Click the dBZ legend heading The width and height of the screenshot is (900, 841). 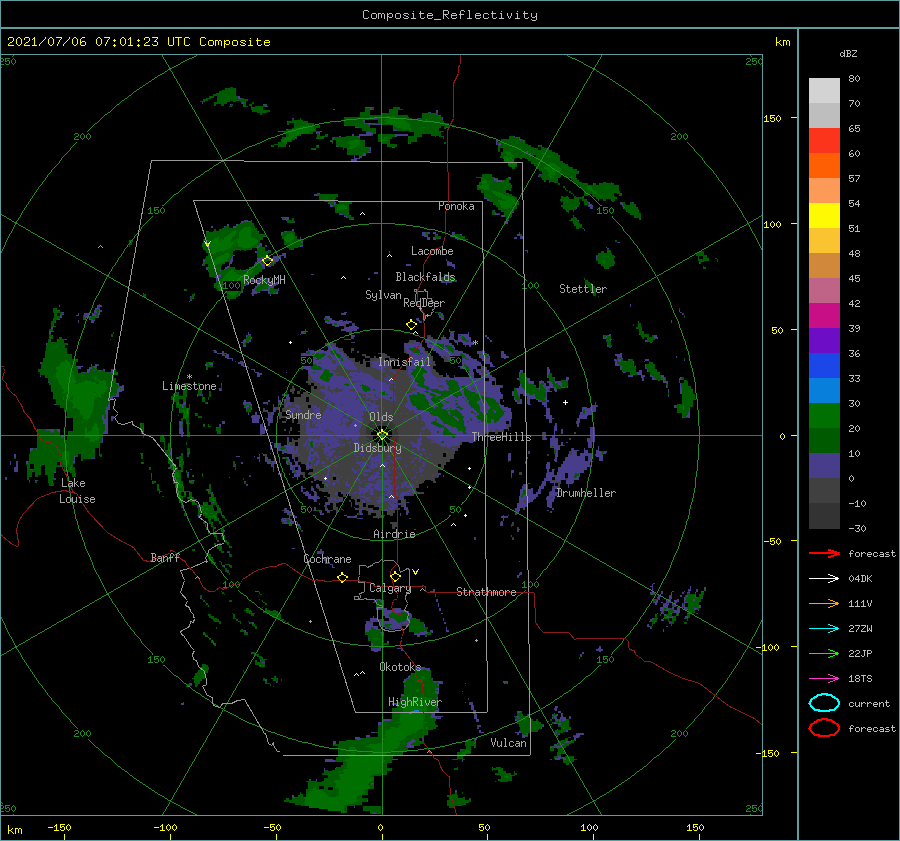click(x=848, y=53)
